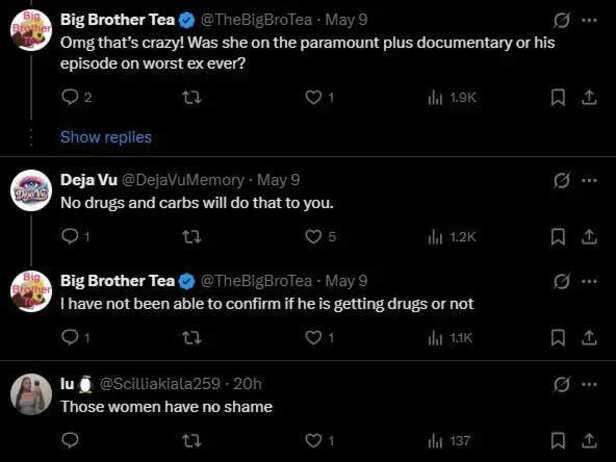This screenshot has height=462, width=616.
Task: View analytics for tweet with 1.9K views
Action: click(452, 97)
